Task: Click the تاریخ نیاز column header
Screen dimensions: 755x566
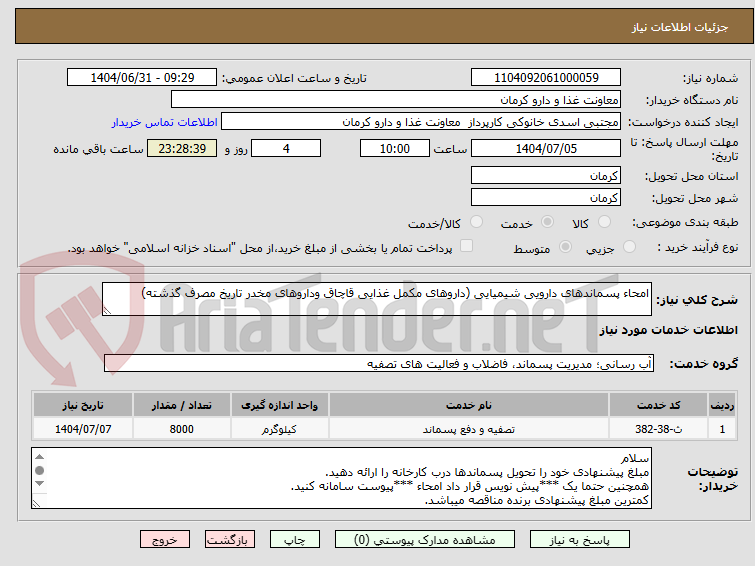Action: pyautogui.click(x=83, y=405)
